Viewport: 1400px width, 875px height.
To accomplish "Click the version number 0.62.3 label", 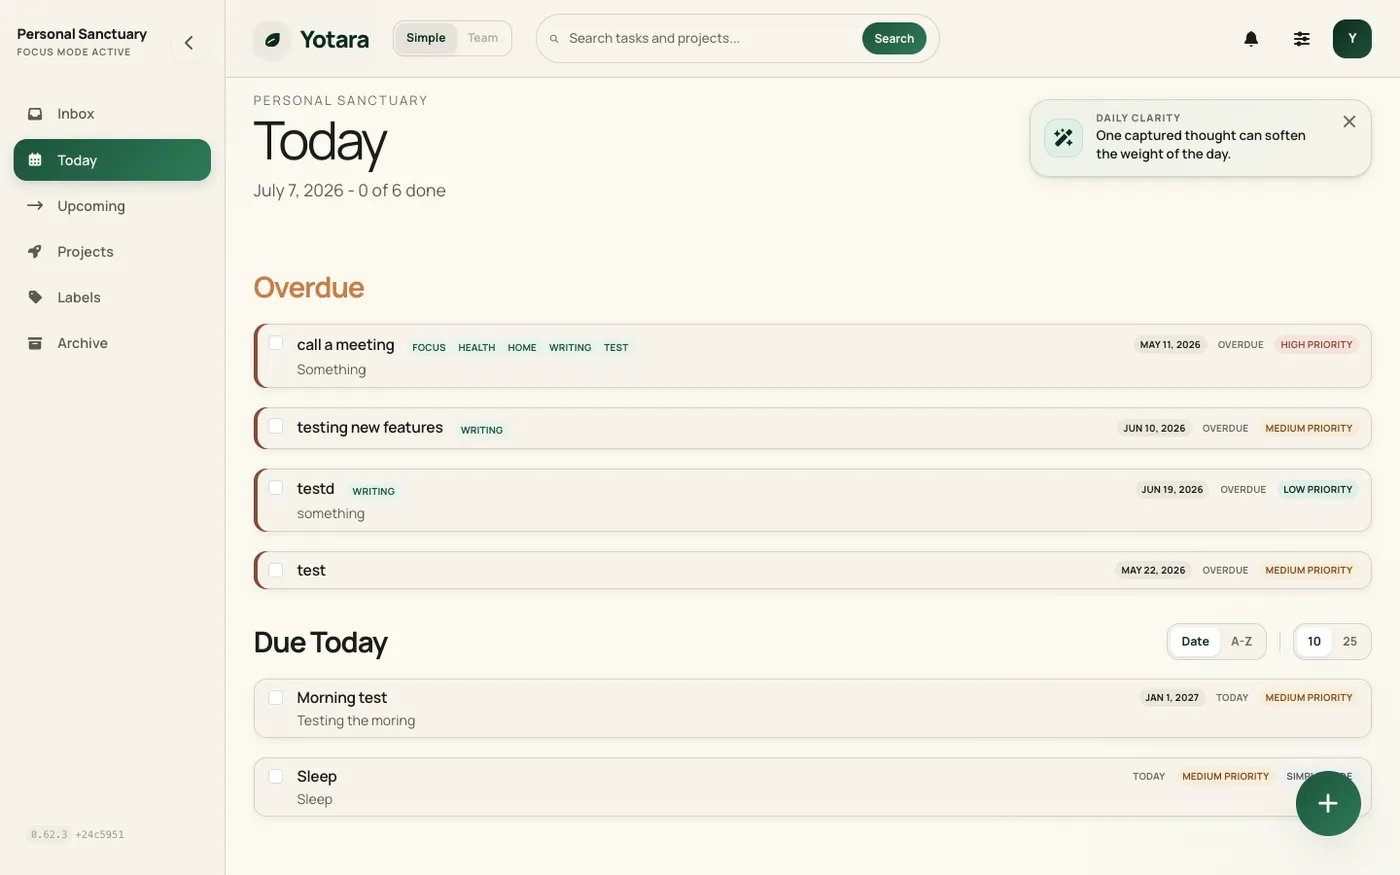I will click(x=49, y=834).
